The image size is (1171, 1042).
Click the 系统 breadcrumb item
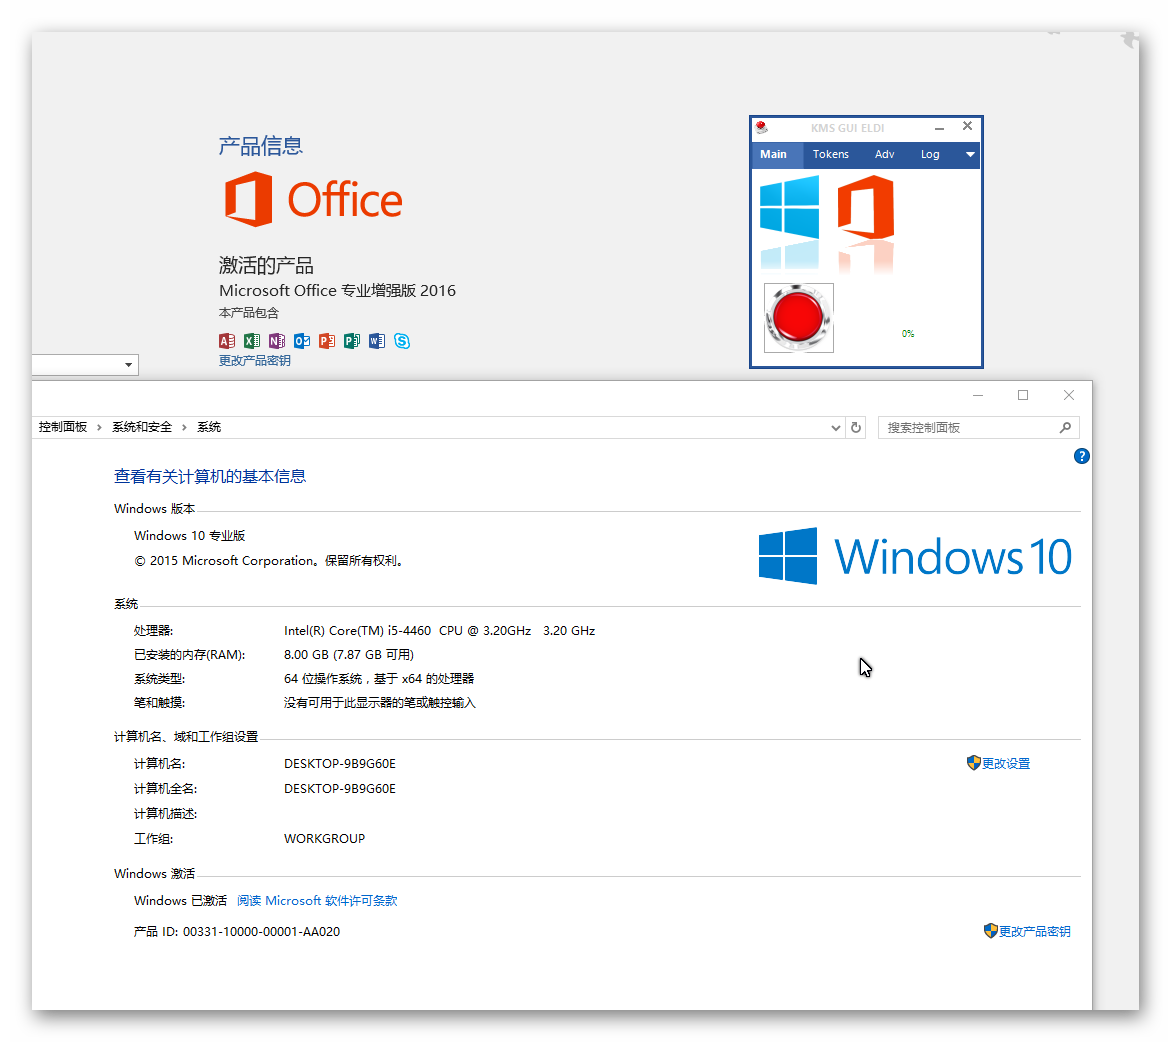[209, 427]
